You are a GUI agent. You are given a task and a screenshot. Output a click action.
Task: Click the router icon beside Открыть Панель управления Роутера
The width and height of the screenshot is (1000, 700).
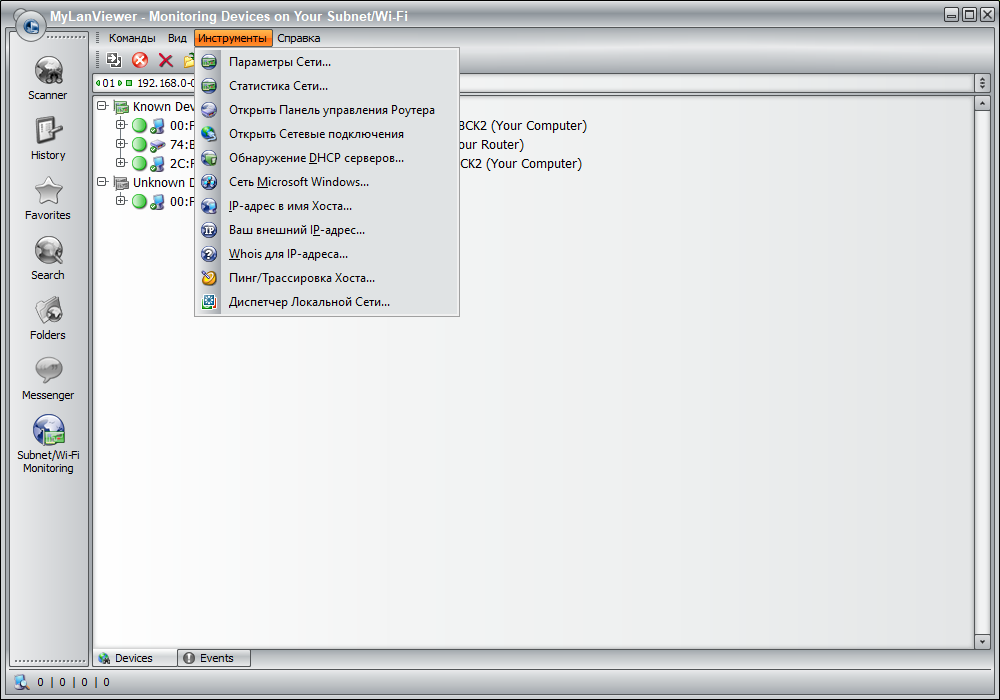click(x=209, y=110)
